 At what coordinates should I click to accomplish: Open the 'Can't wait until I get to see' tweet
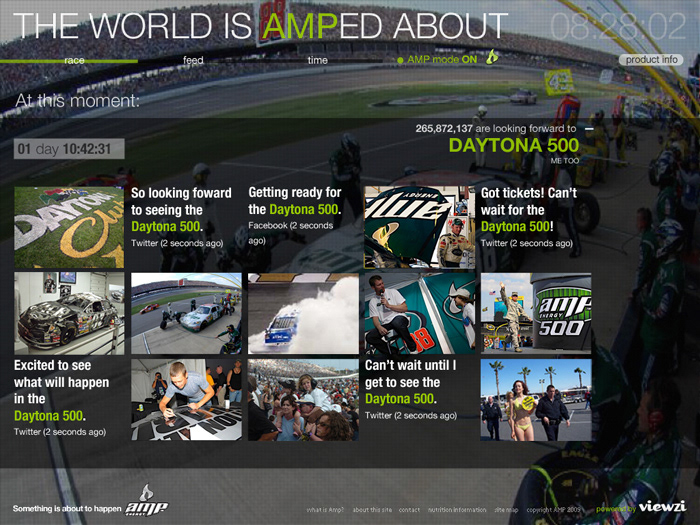pyautogui.click(x=411, y=390)
